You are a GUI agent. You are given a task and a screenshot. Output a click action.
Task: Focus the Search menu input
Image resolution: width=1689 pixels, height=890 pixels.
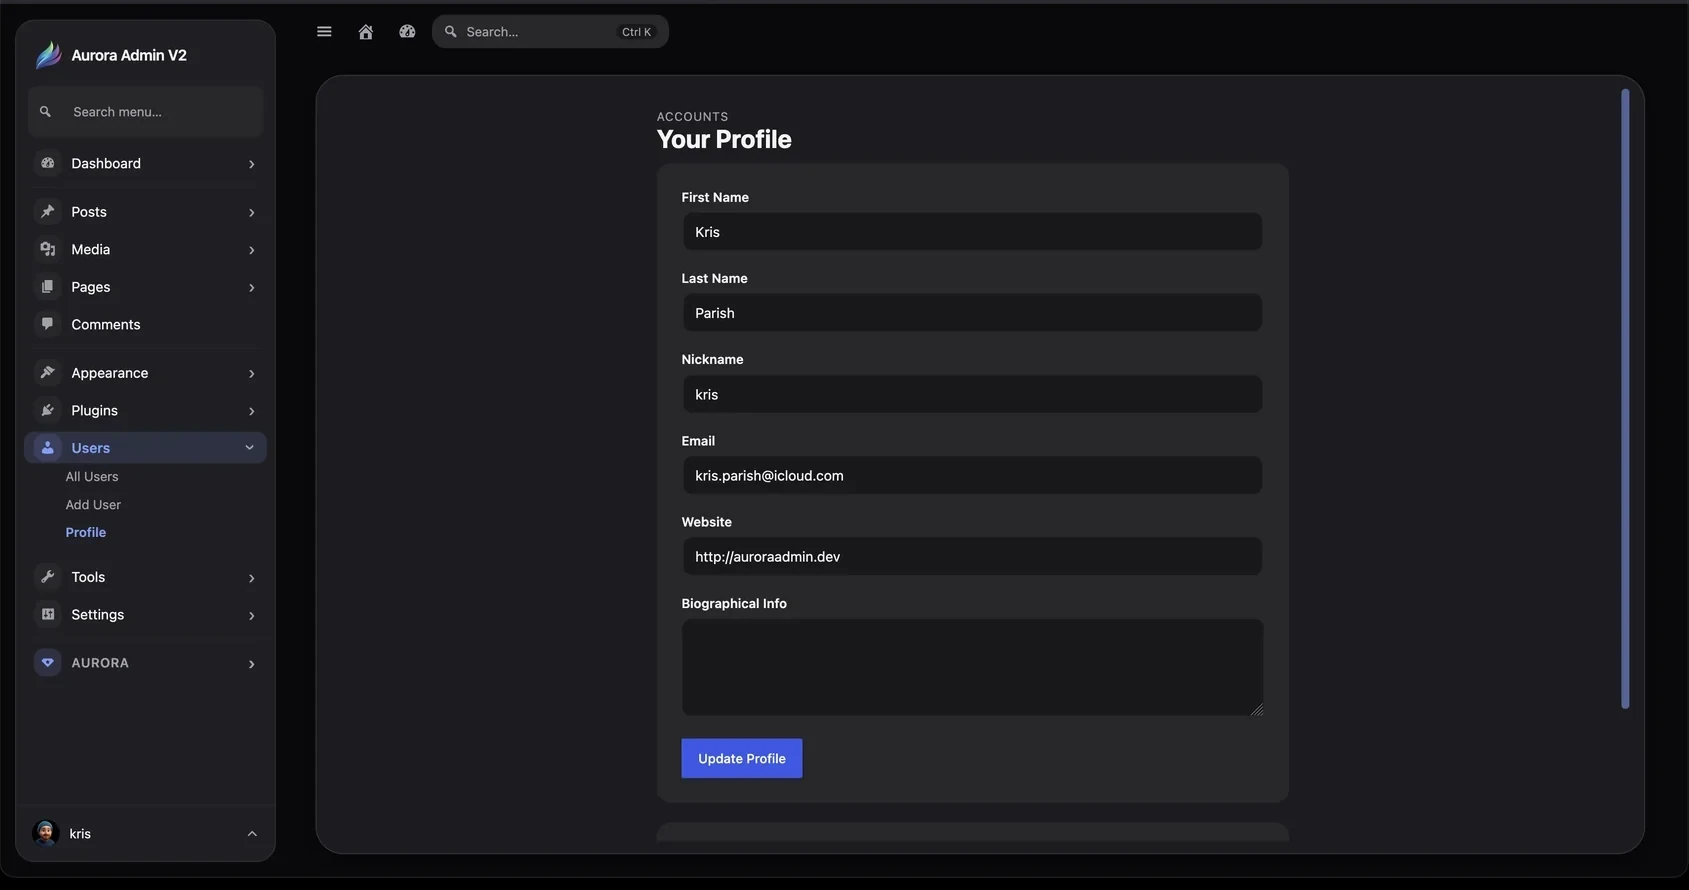146,112
